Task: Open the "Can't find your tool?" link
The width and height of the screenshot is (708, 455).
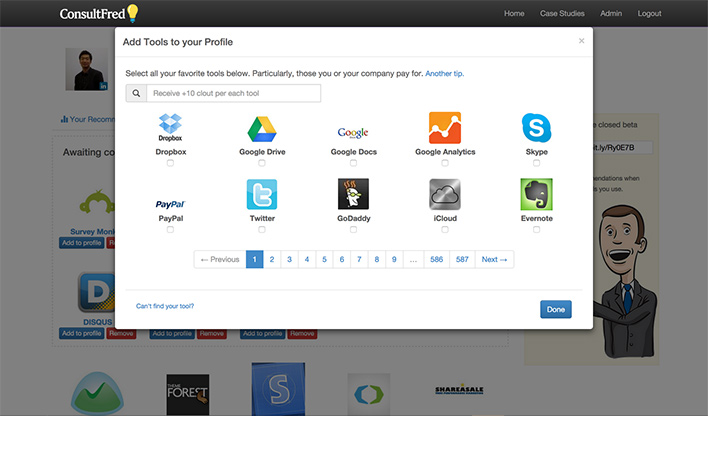Action: click(165, 306)
